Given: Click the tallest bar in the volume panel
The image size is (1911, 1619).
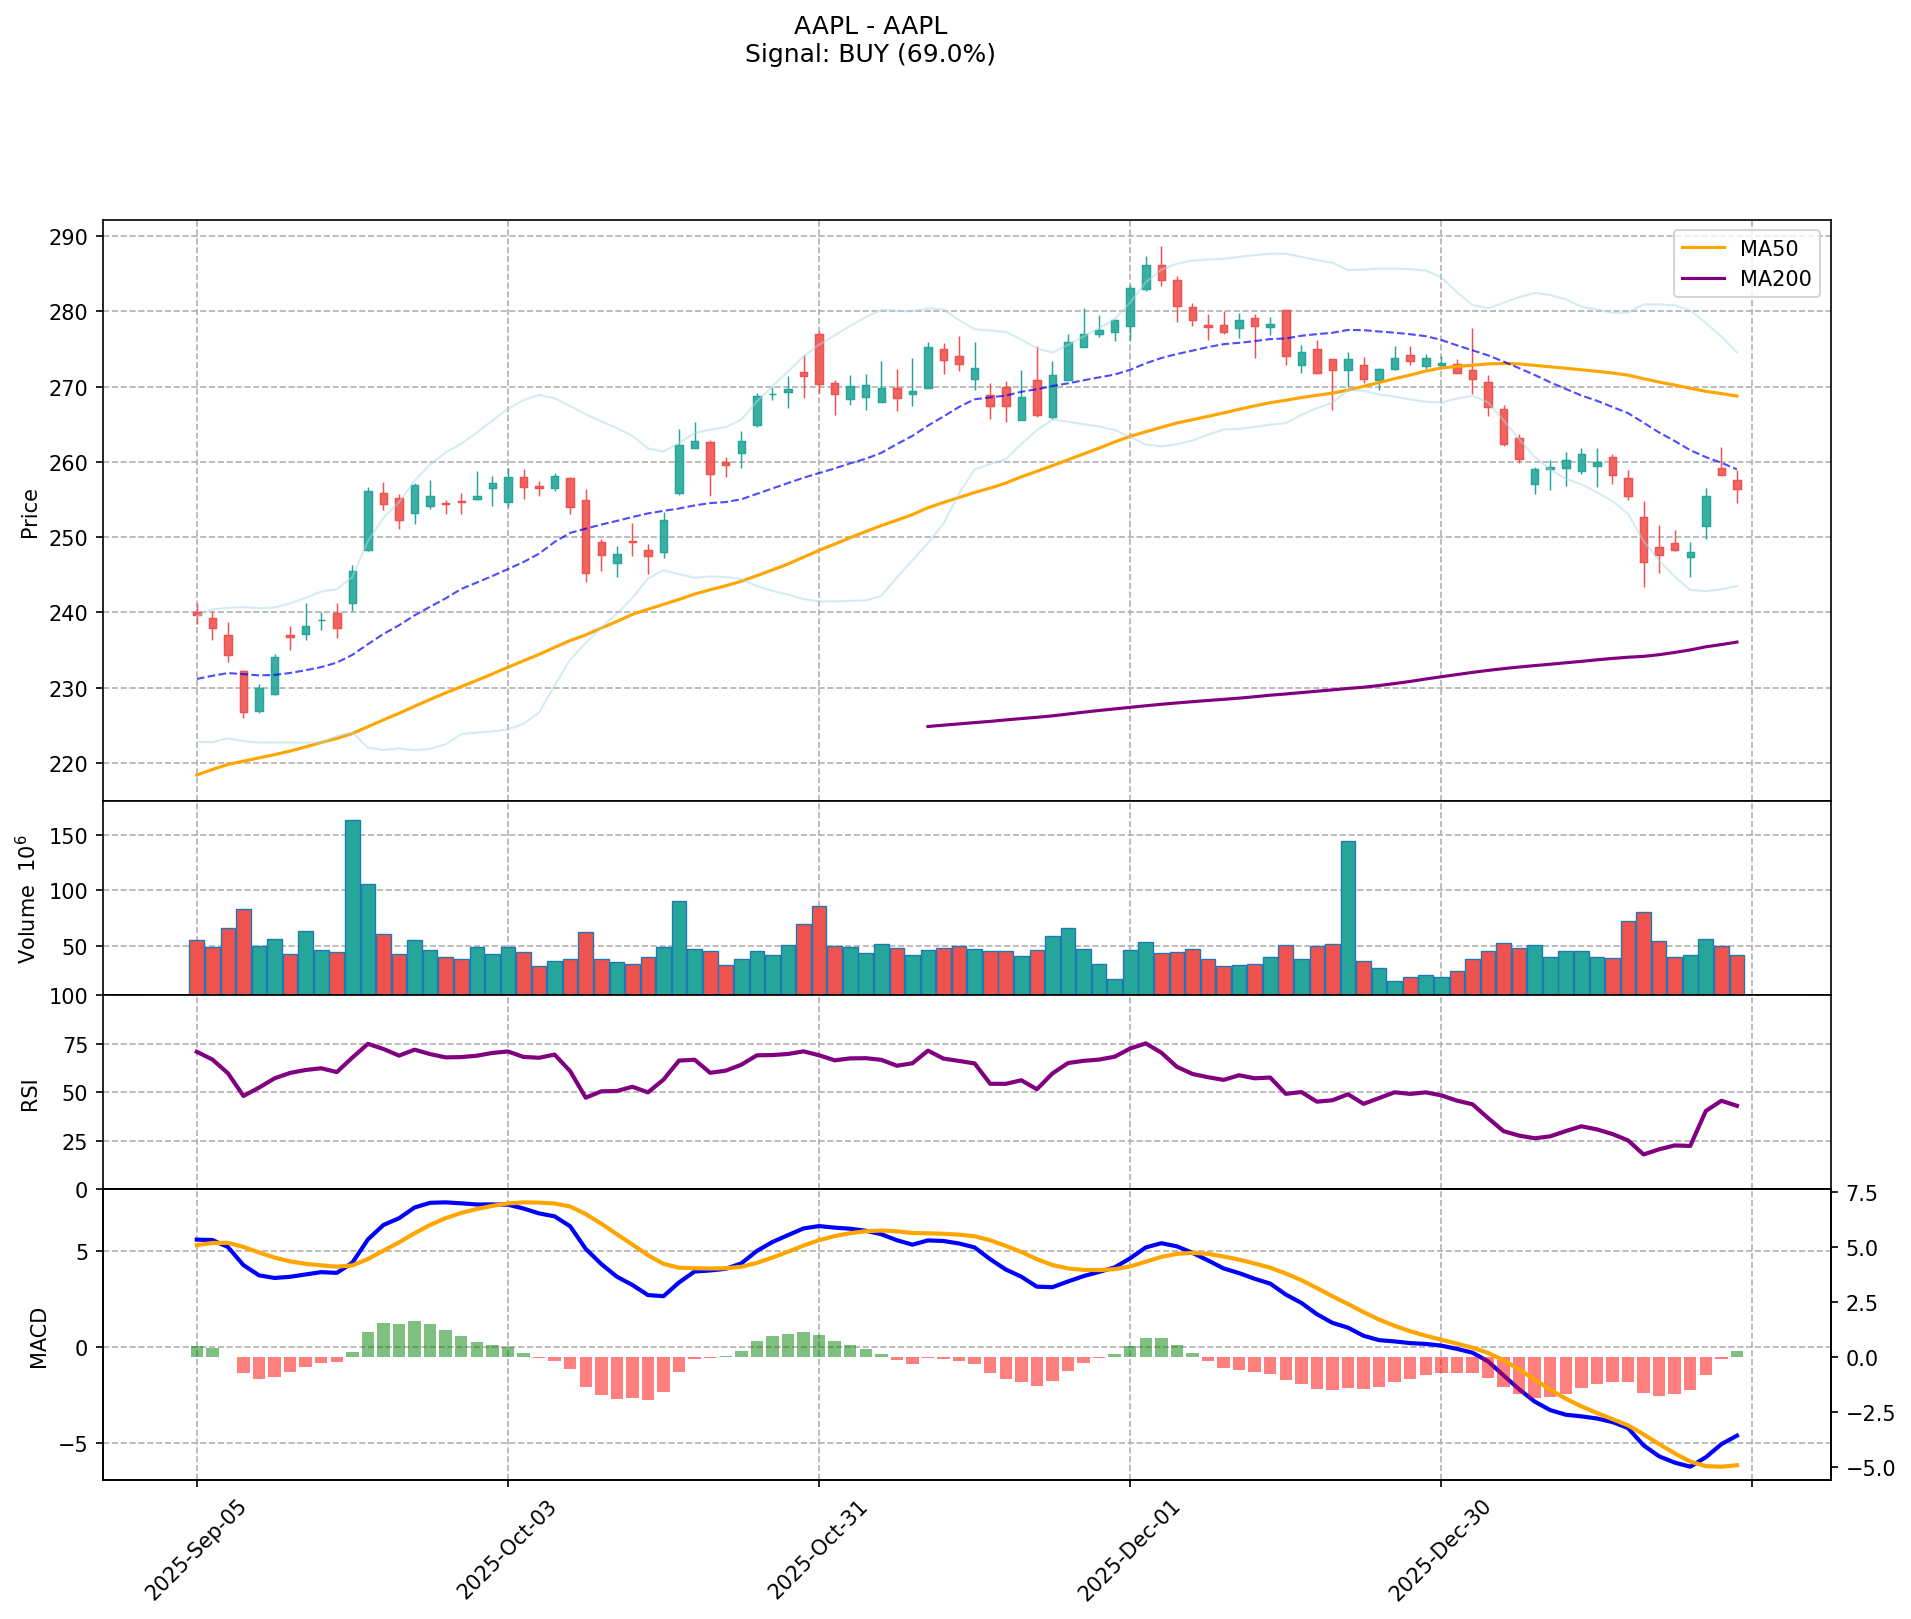Looking at the screenshot, I should pyautogui.click(x=352, y=905).
